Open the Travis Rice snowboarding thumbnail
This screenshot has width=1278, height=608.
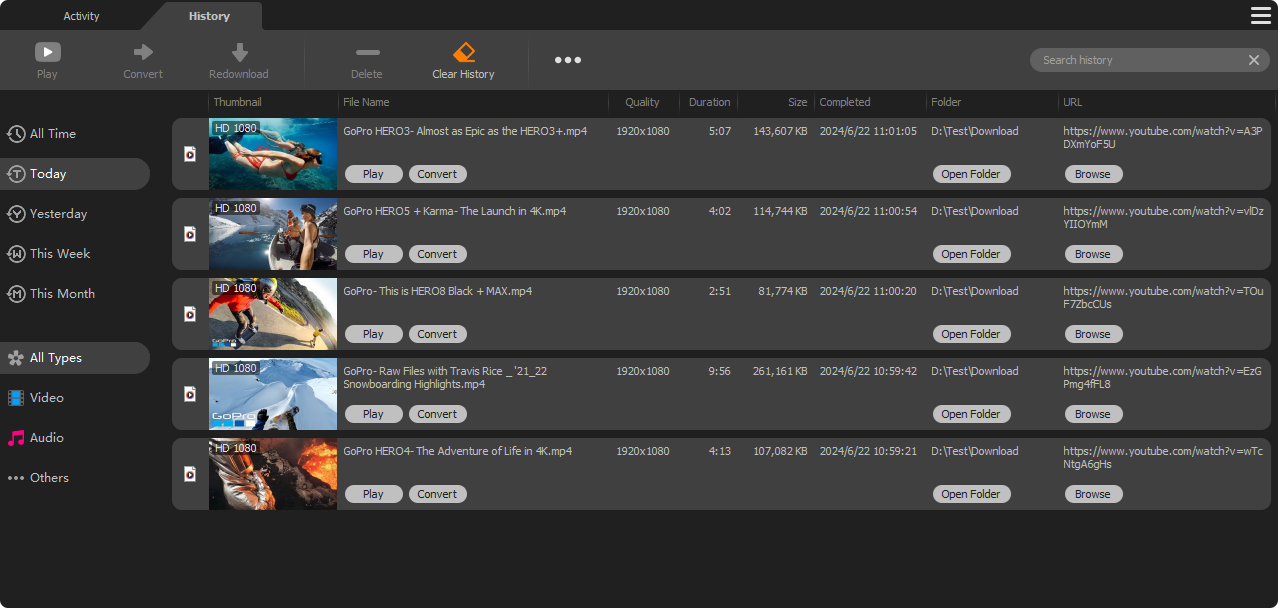point(273,394)
